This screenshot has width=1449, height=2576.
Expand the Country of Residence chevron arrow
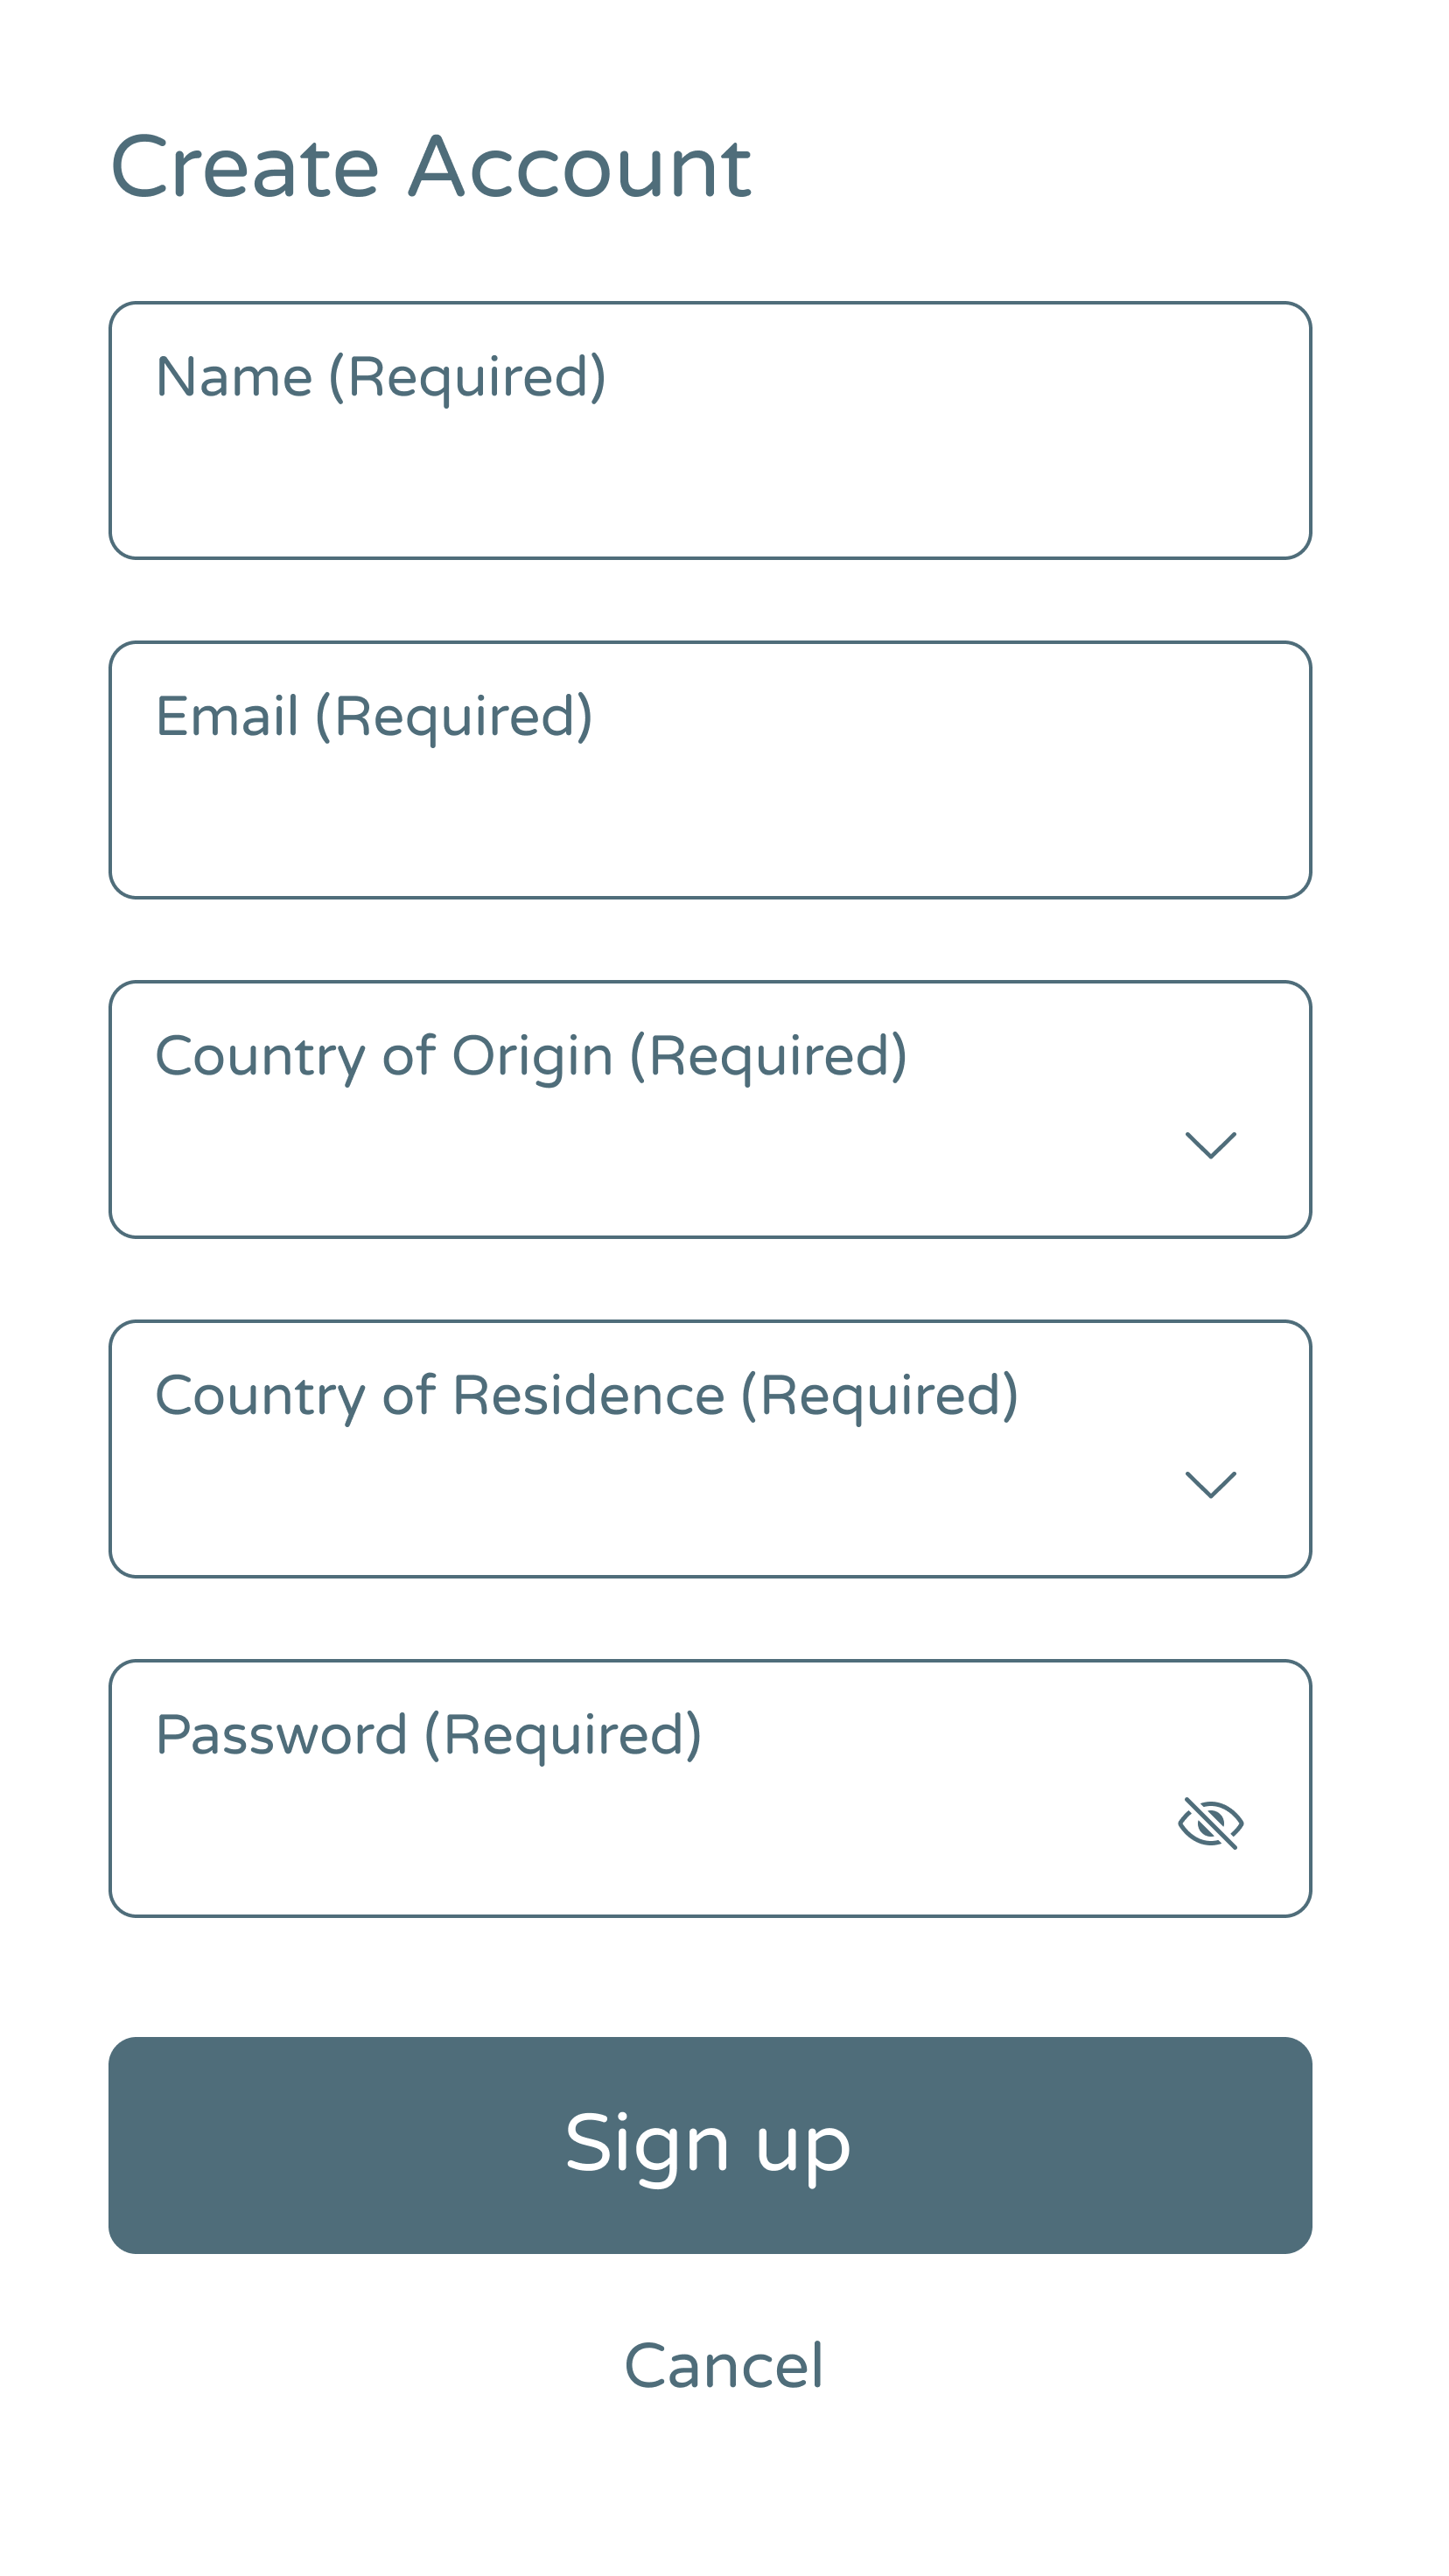pyautogui.click(x=1210, y=1485)
